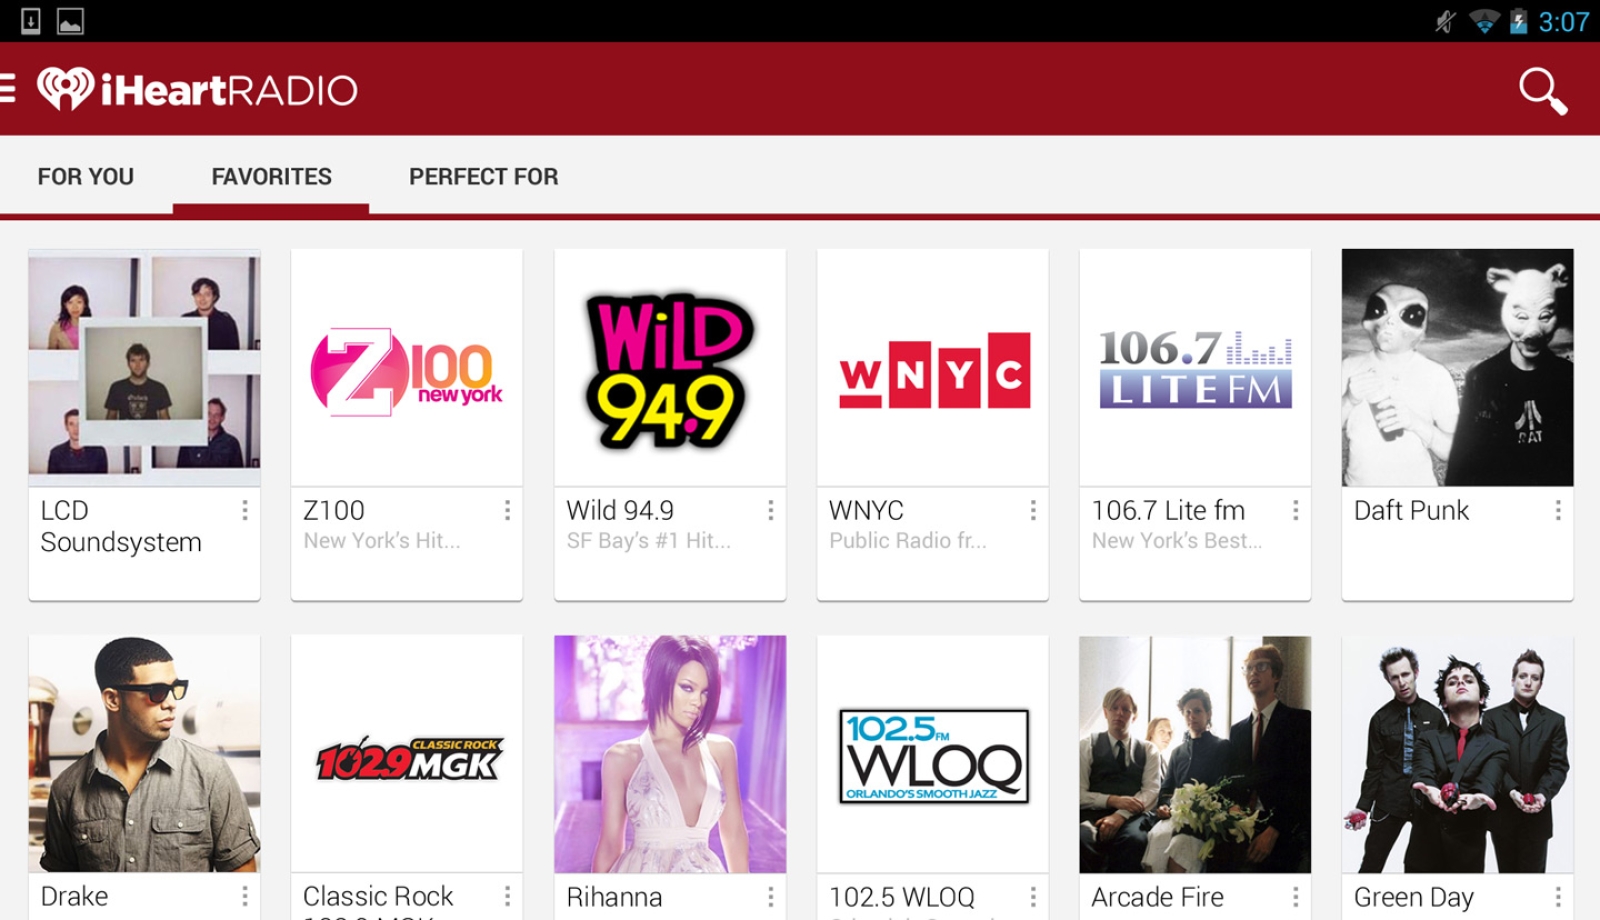Play the Wild 94.9 station logo

(x=670, y=367)
